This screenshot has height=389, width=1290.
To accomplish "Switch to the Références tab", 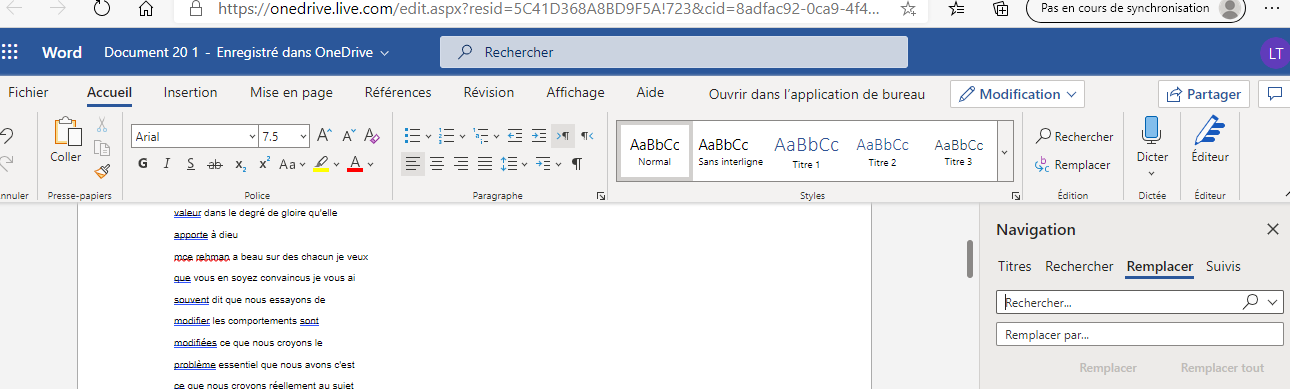I will (398, 92).
